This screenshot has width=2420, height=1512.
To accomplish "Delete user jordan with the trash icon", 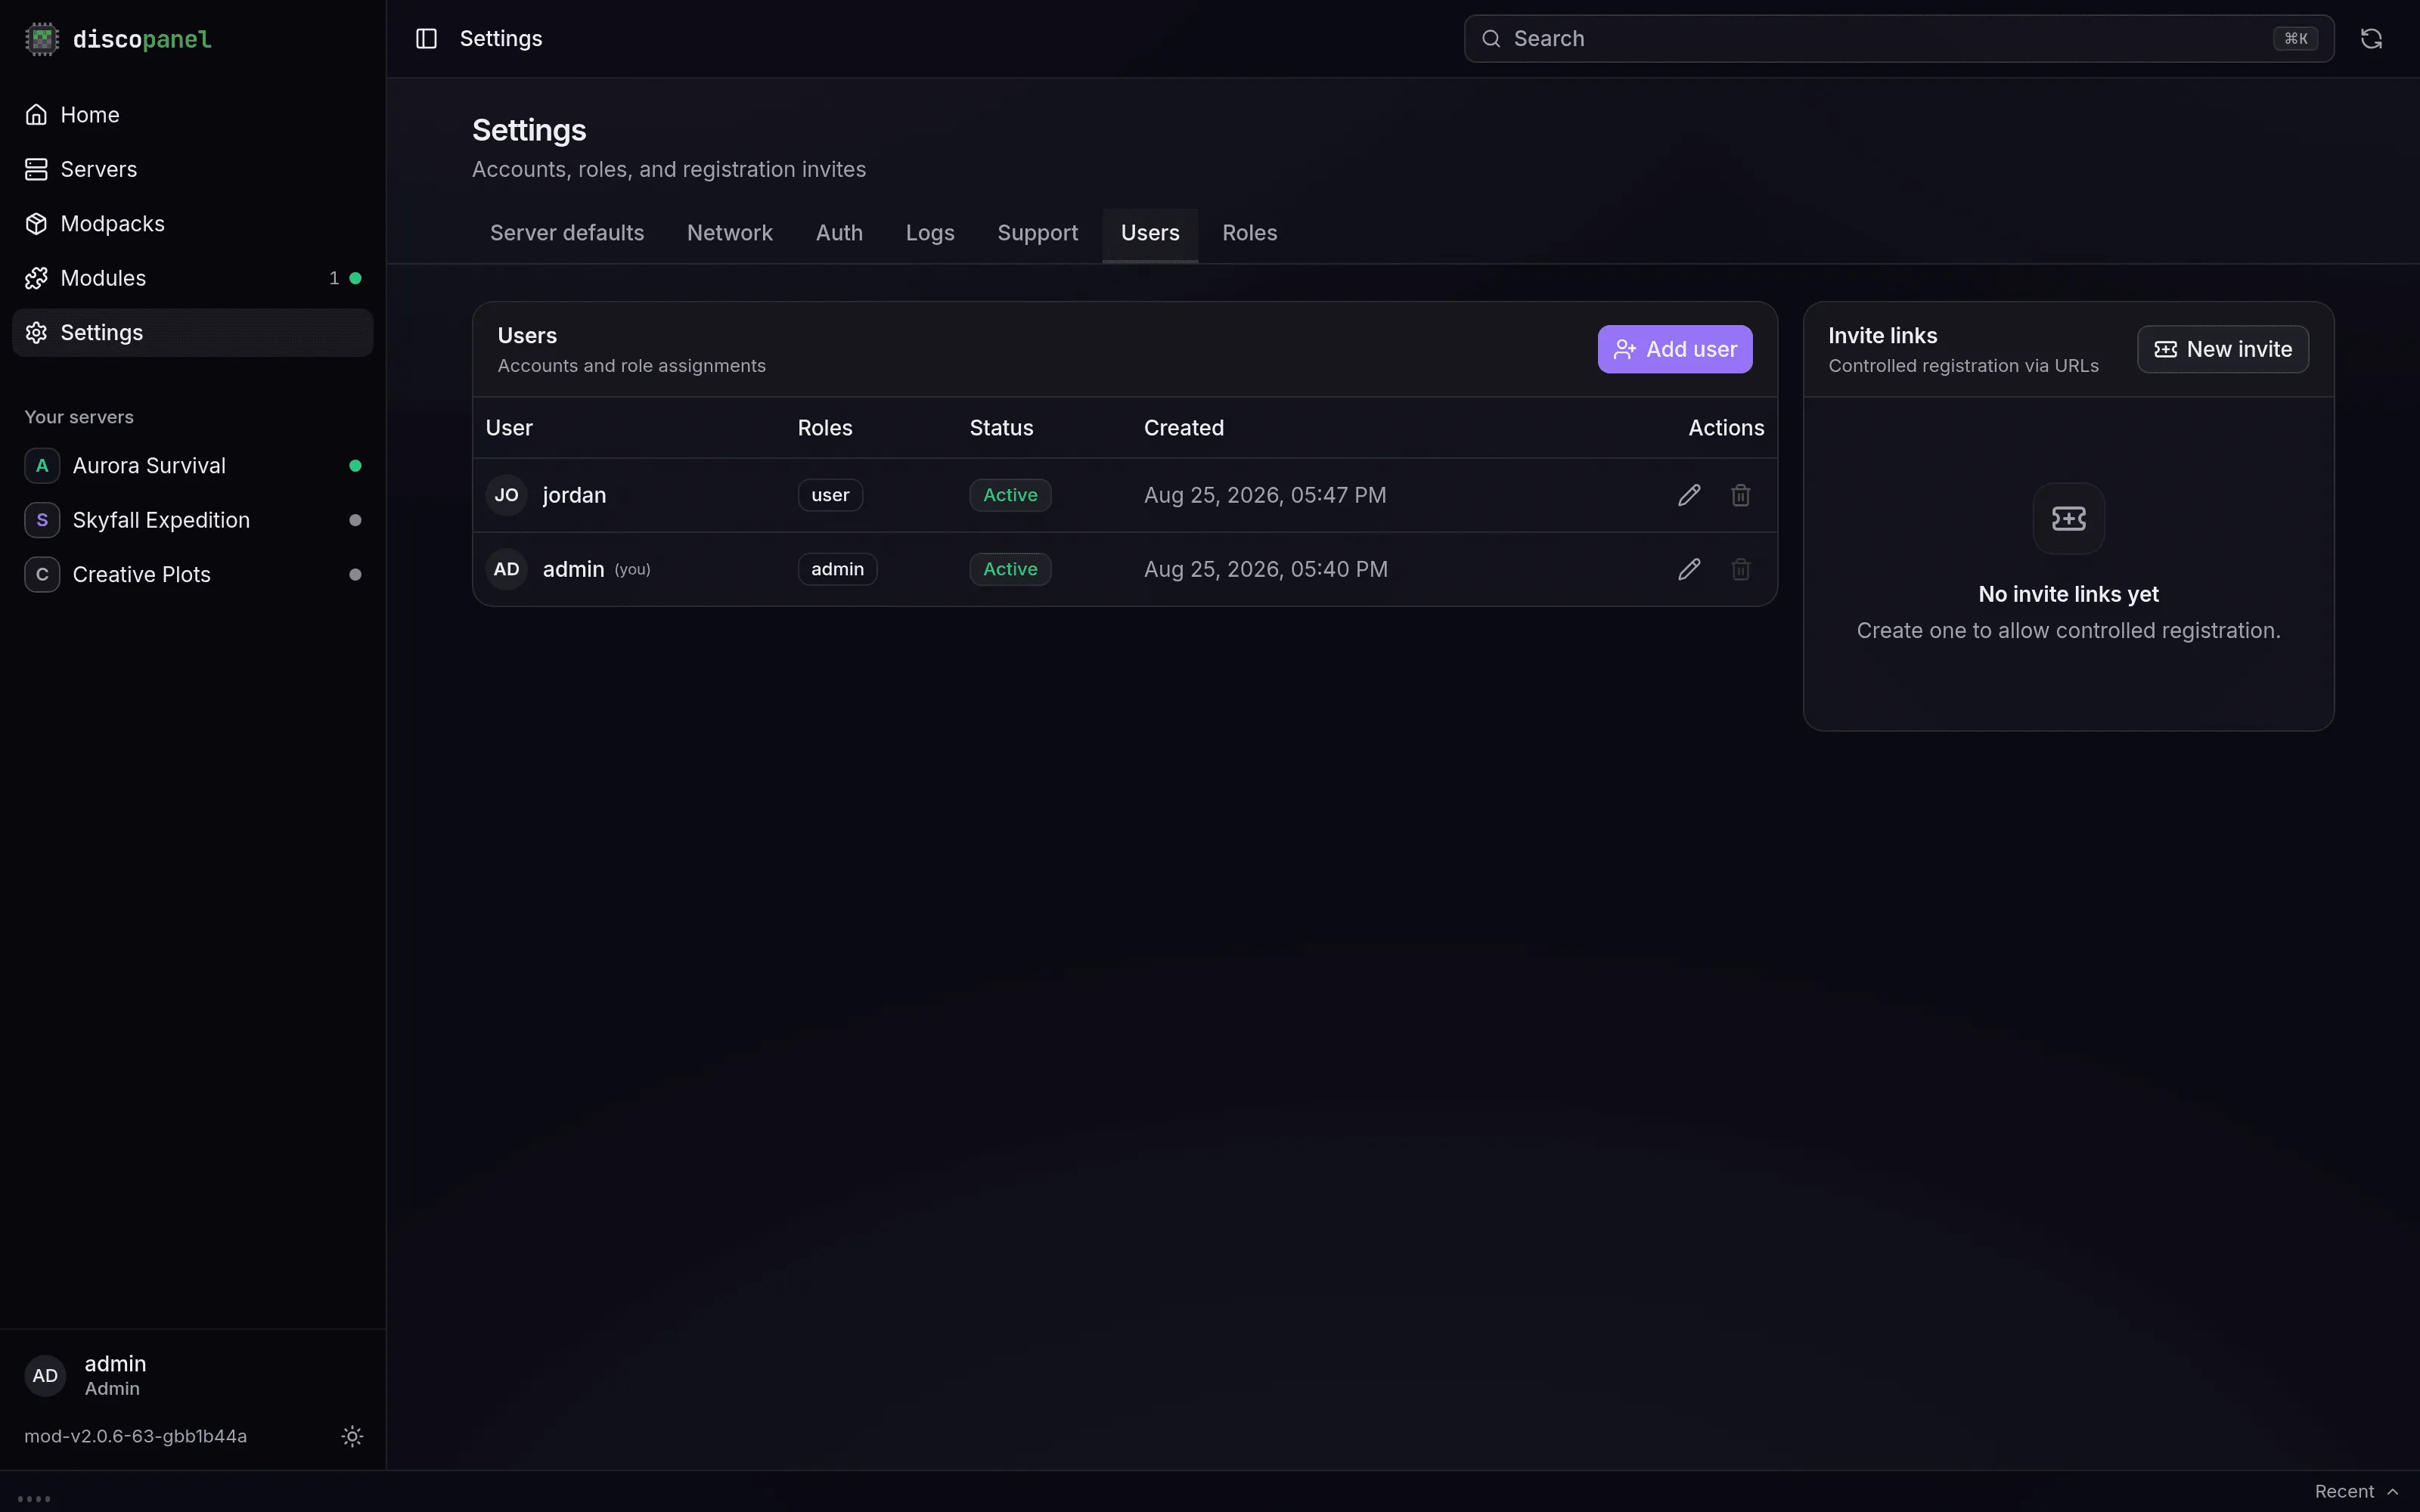I will (x=1741, y=495).
